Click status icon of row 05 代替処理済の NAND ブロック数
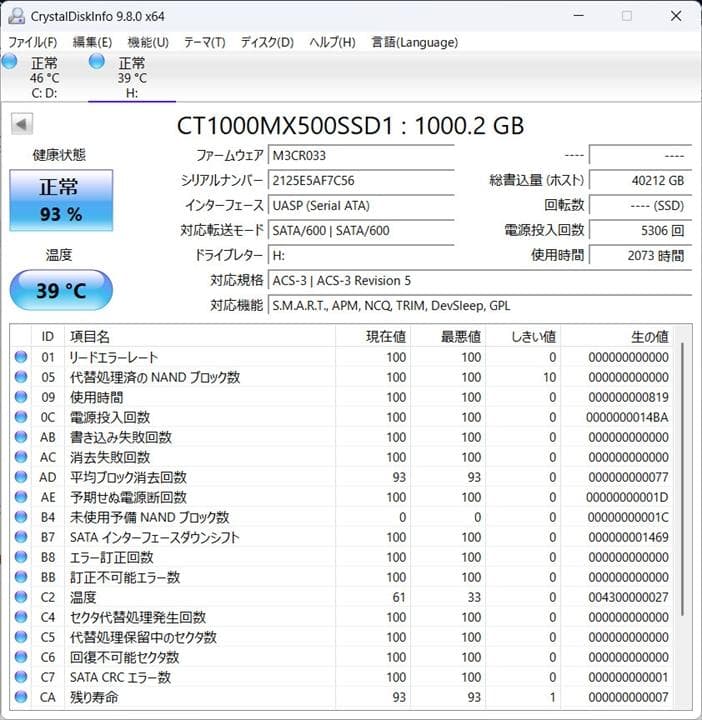 point(21,377)
